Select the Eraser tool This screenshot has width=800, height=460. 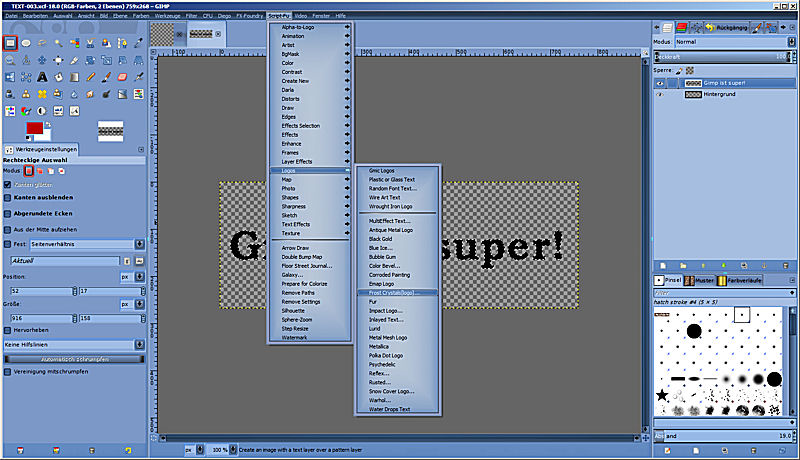[x=122, y=77]
